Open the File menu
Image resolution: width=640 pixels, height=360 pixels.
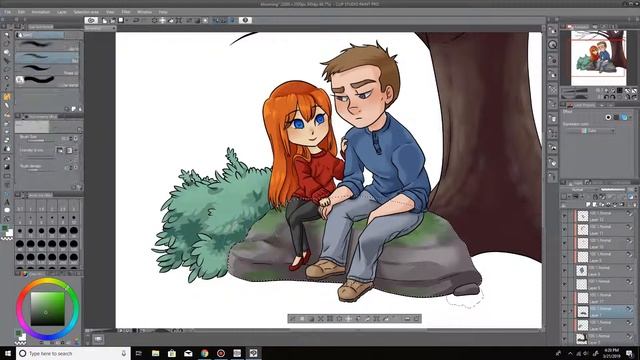(x=7, y=12)
